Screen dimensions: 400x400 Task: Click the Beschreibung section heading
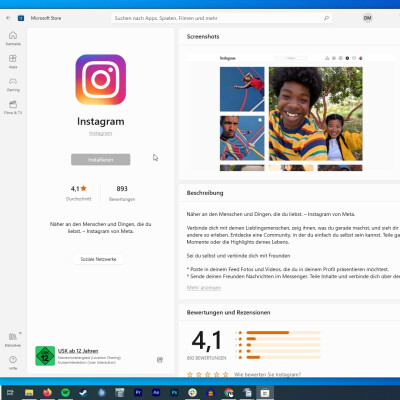pos(205,193)
